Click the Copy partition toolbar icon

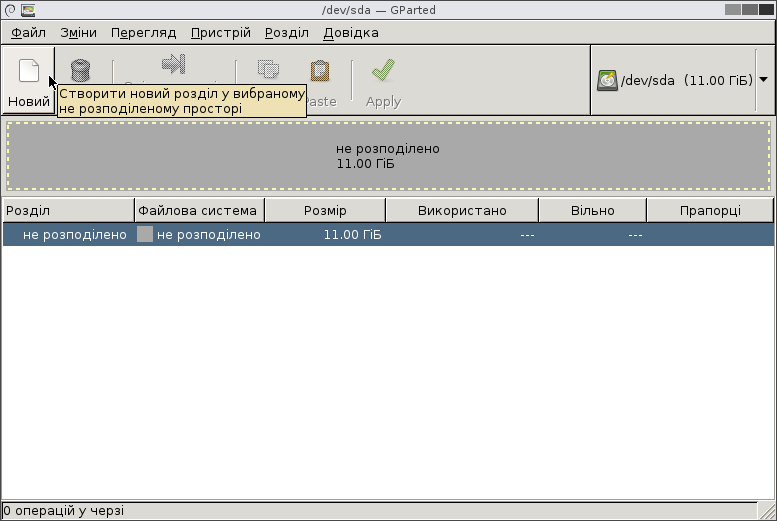[267, 70]
